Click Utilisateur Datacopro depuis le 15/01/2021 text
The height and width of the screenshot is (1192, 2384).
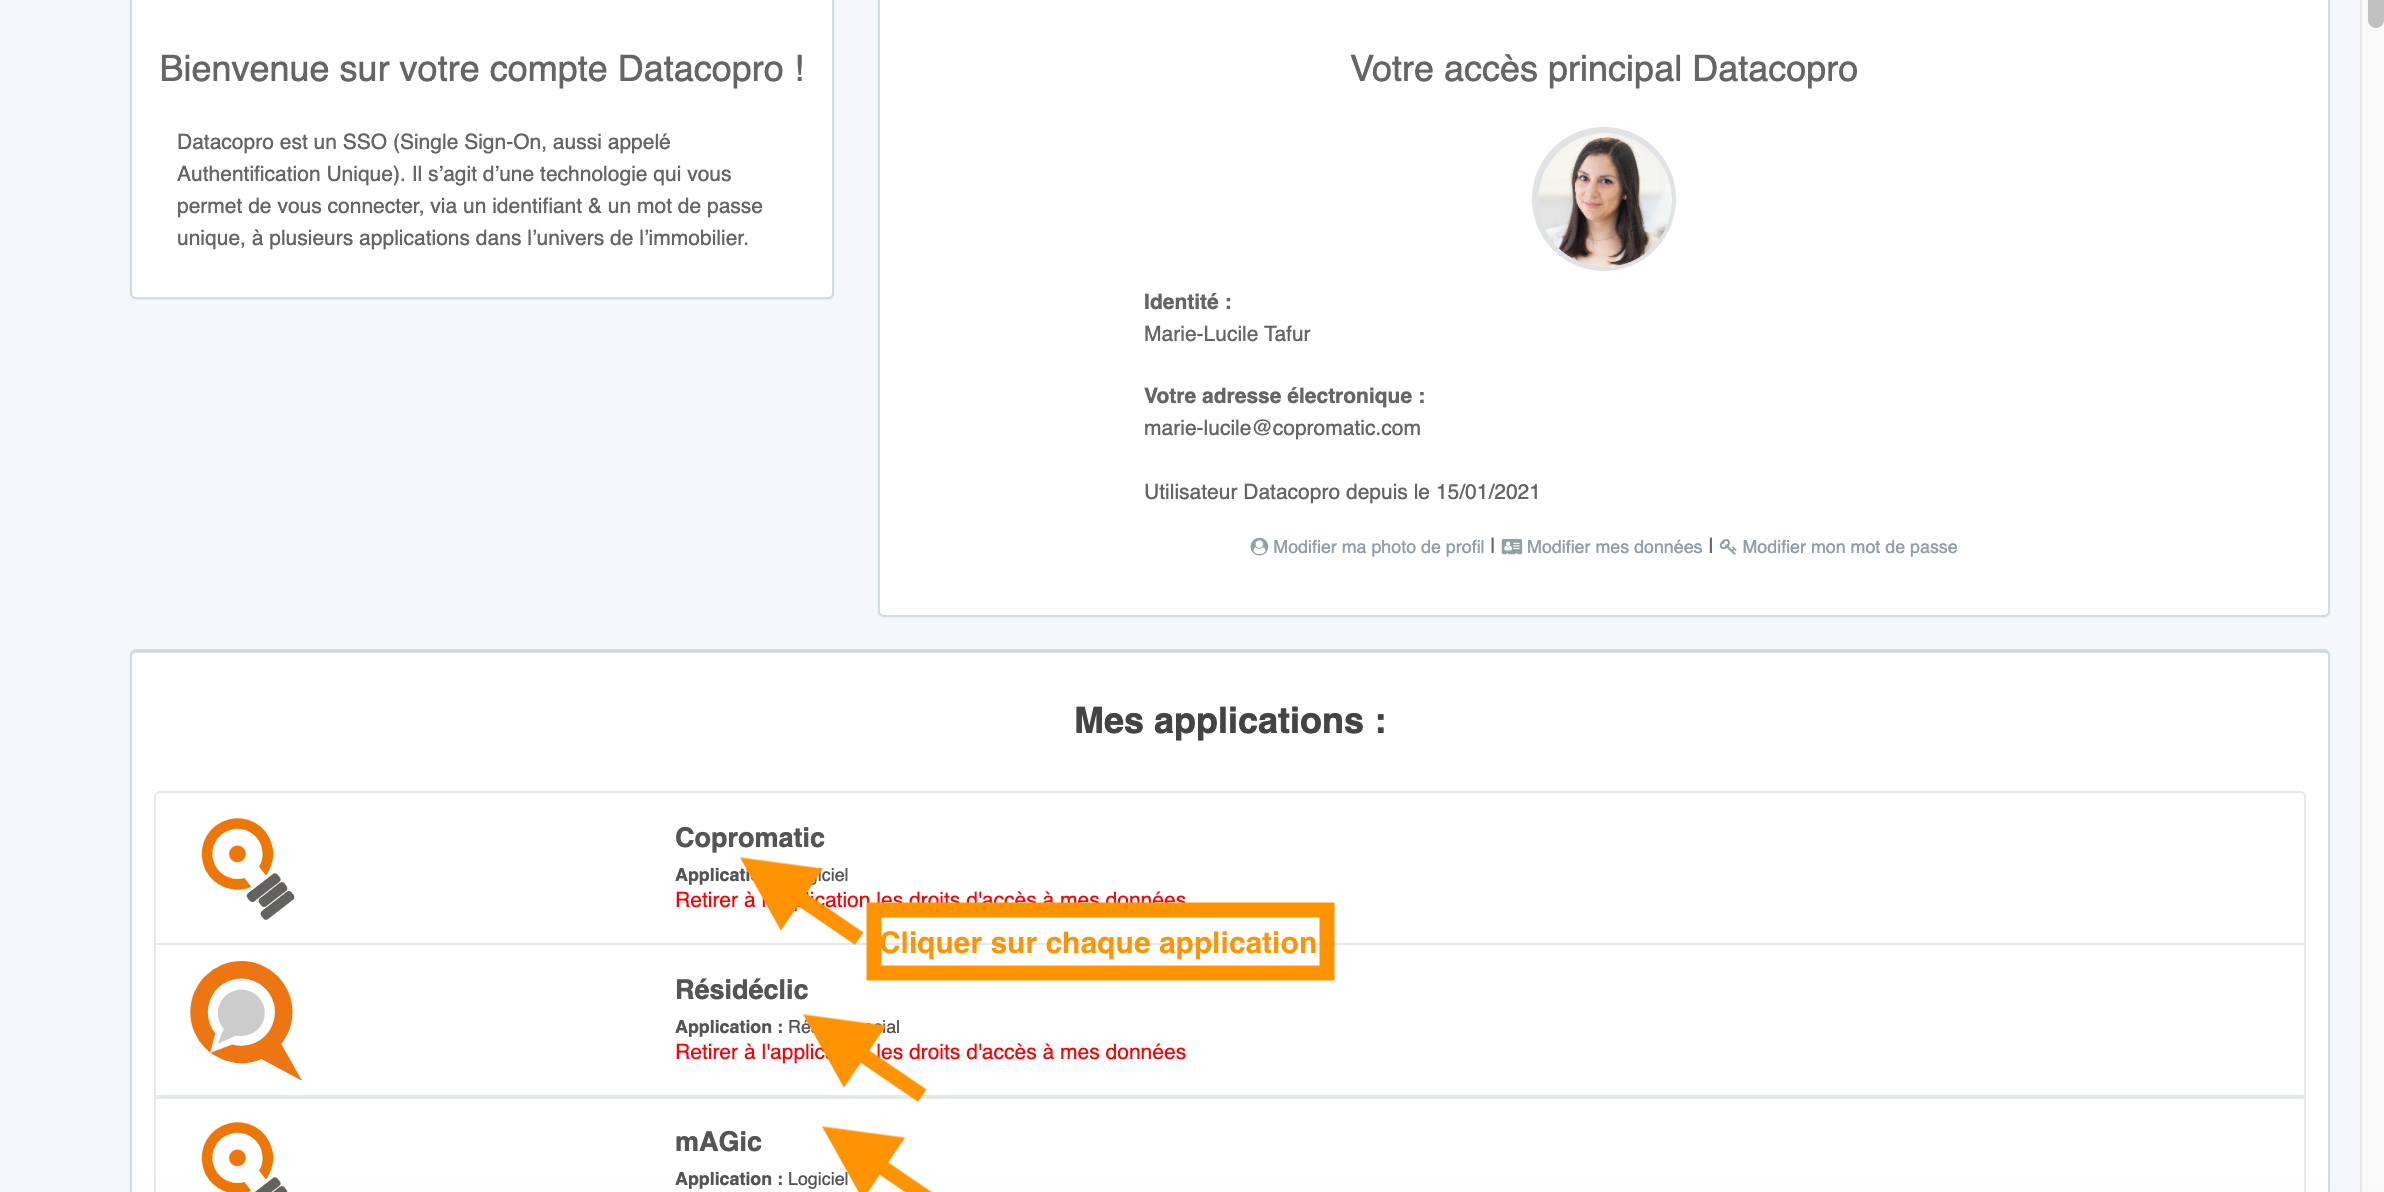1342,492
